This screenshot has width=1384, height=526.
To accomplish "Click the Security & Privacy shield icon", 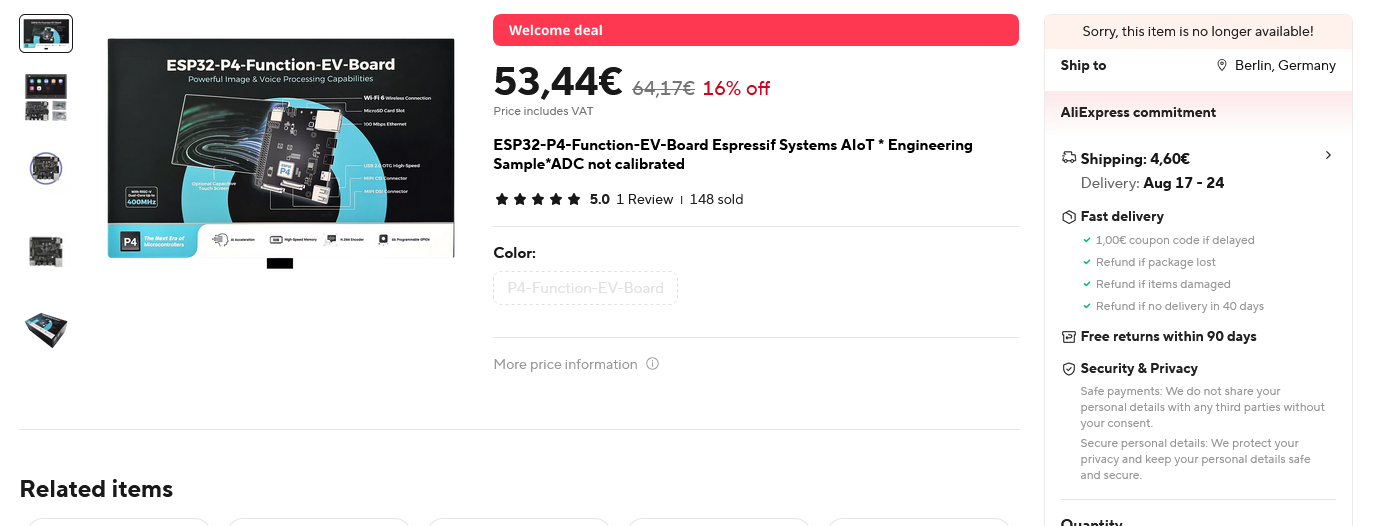I will tap(1068, 368).
